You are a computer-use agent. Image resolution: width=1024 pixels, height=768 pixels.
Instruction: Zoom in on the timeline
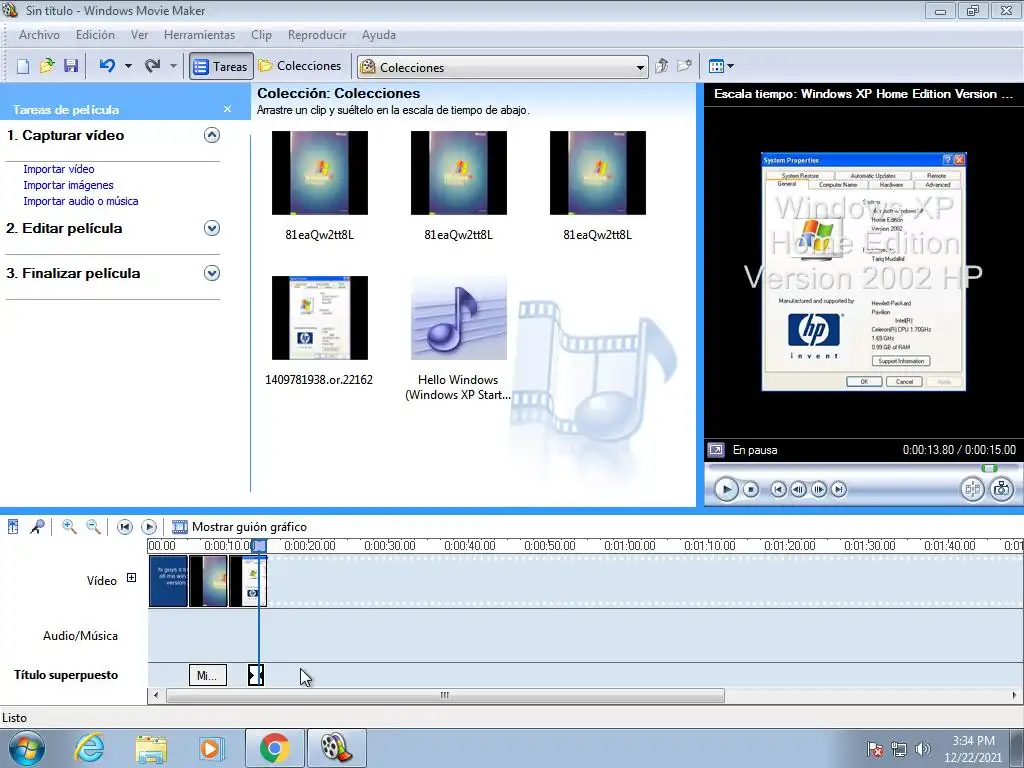[x=69, y=526]
